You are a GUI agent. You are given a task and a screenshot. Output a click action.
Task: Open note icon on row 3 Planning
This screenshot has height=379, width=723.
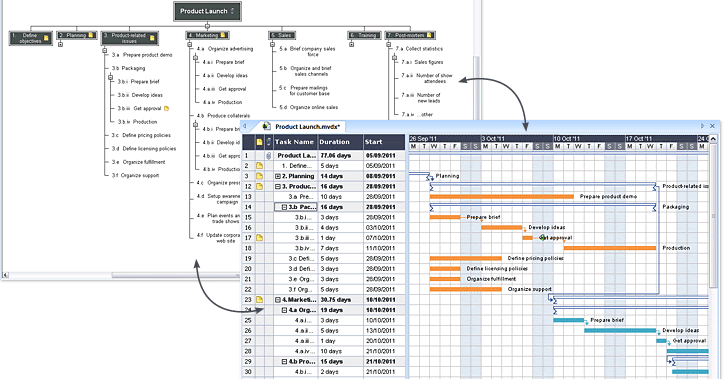click(260, 176)
